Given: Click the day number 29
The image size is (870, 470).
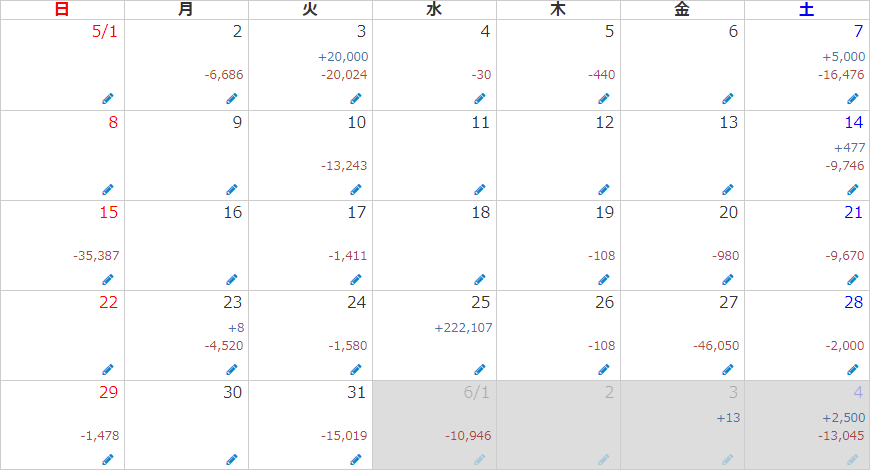Looking at the screenshot, I should [x=108, y=392].
